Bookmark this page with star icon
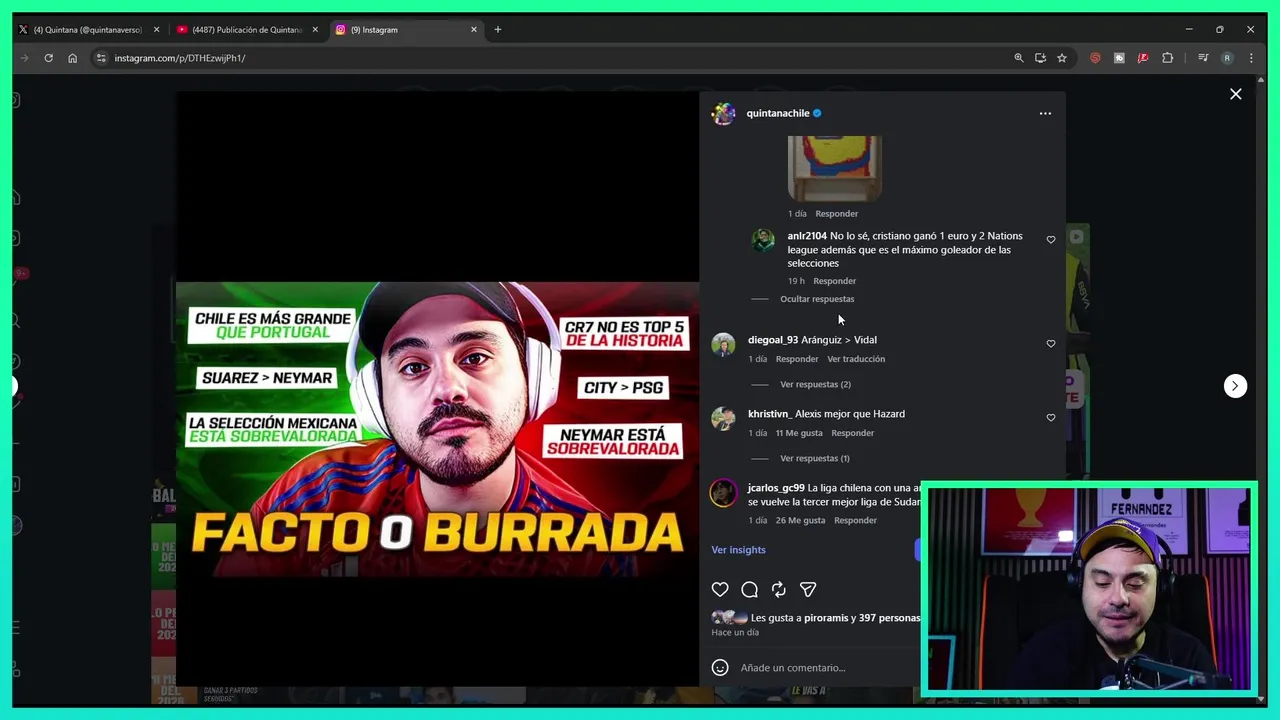 coord(1062,58)
